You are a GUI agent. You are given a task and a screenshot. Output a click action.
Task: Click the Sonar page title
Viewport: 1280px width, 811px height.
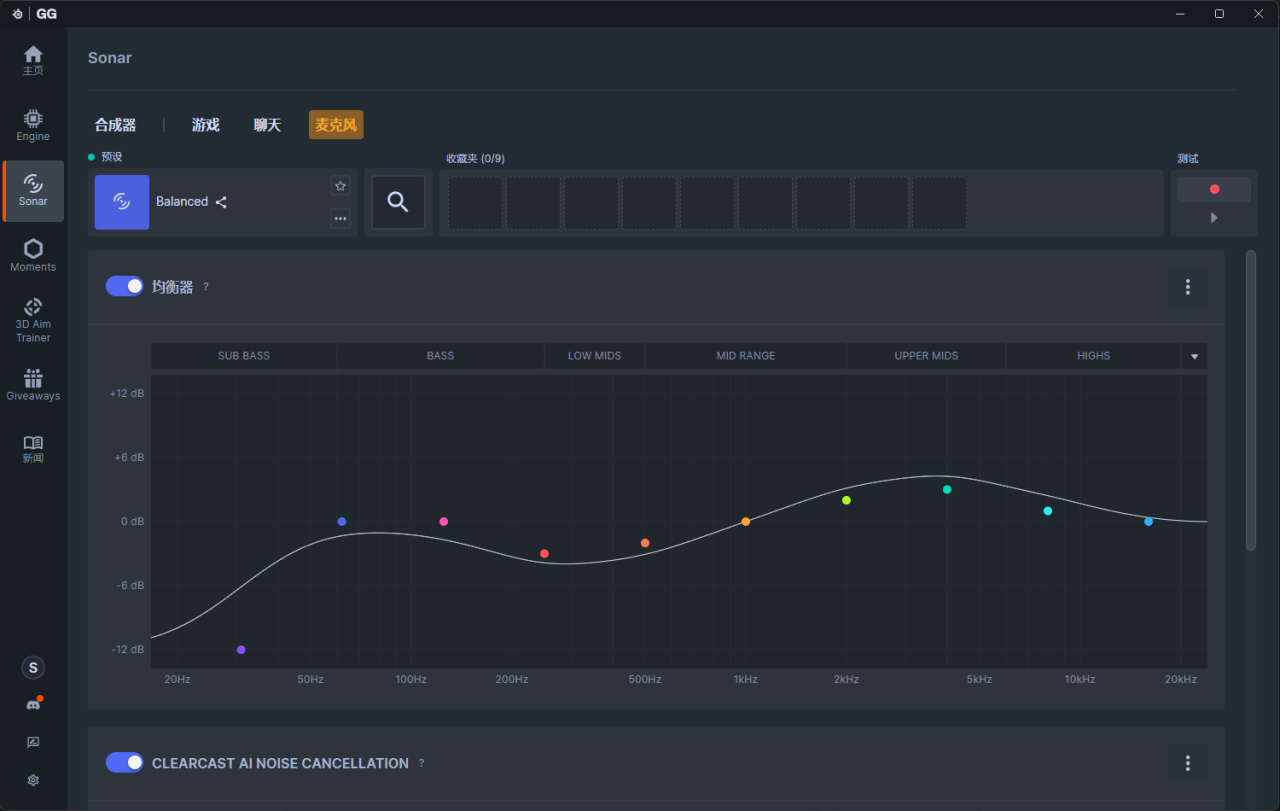coord(110,58)
